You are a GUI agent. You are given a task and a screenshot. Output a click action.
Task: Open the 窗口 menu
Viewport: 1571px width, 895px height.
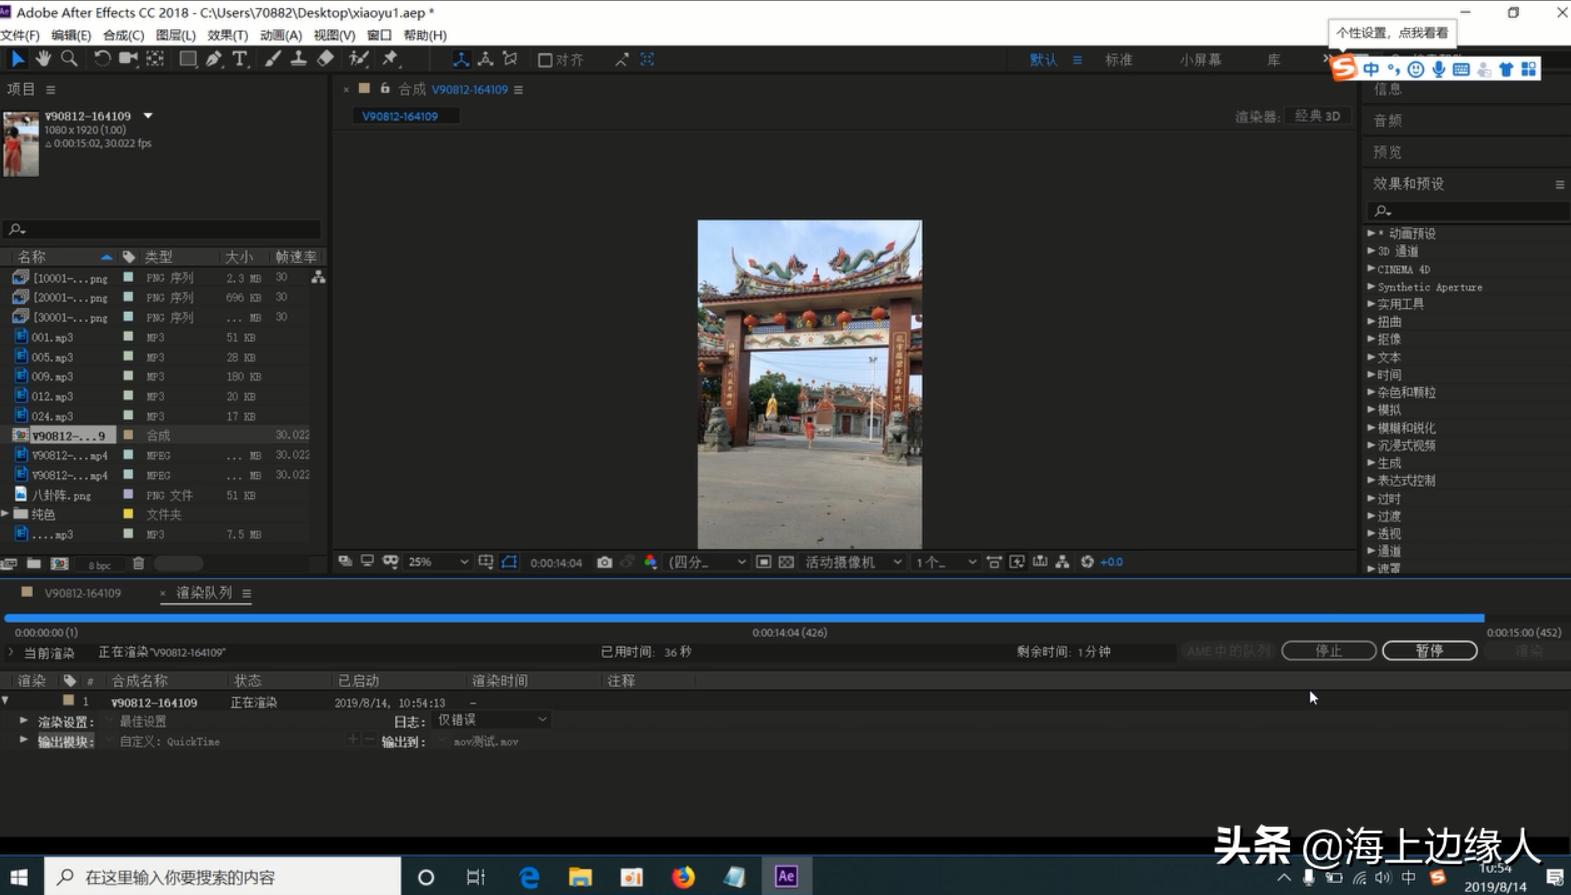pyautogui.click(x=379, y=35)
